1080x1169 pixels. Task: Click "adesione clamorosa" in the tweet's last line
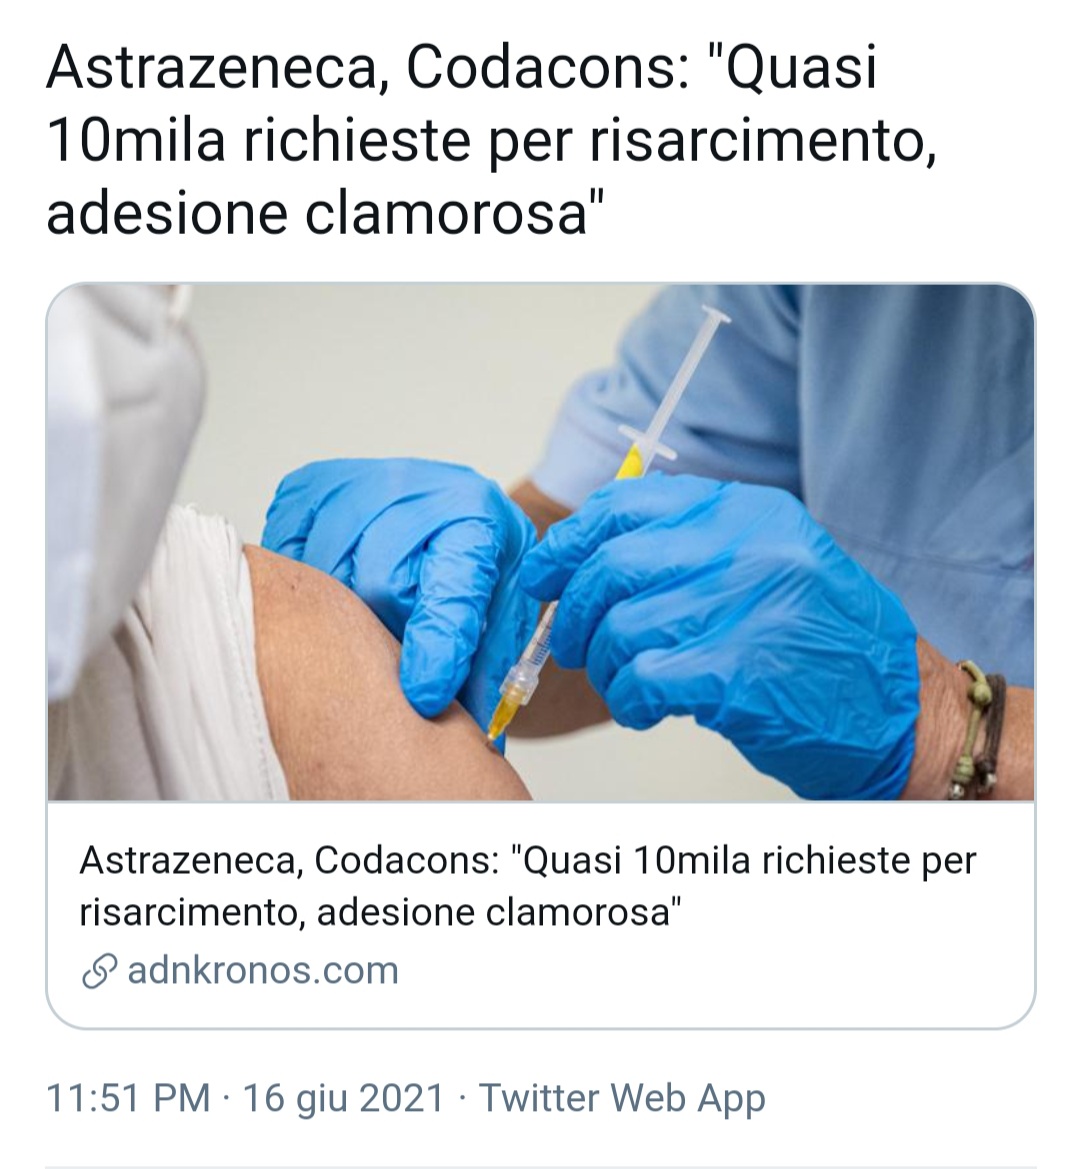[318, 213]
